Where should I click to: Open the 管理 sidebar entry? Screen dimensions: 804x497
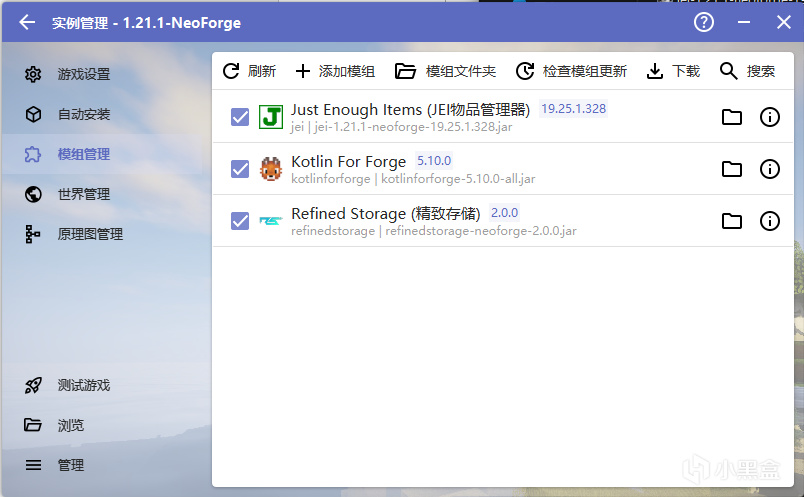tap(103, 465)
